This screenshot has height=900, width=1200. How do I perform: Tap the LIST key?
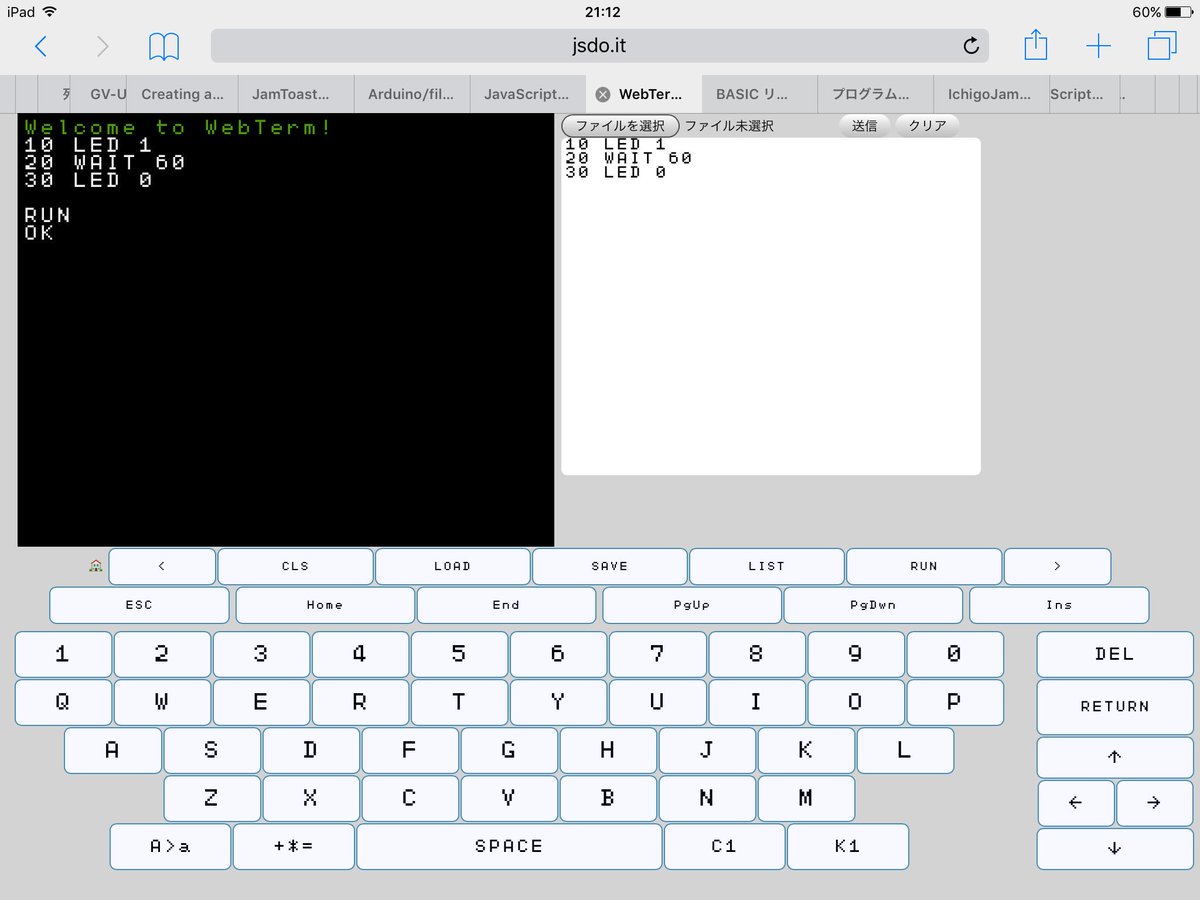pyautogui.click(x=767, y=566)
